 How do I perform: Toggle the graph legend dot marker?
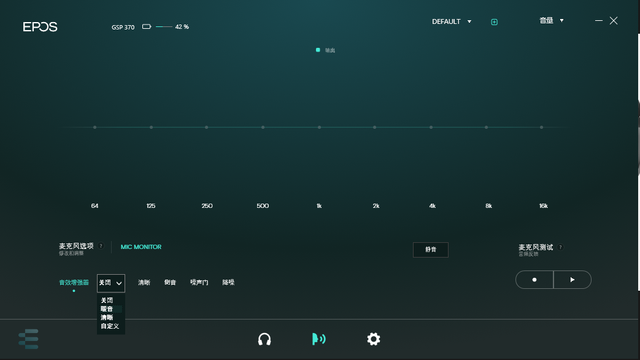click(x=318, y=50)
